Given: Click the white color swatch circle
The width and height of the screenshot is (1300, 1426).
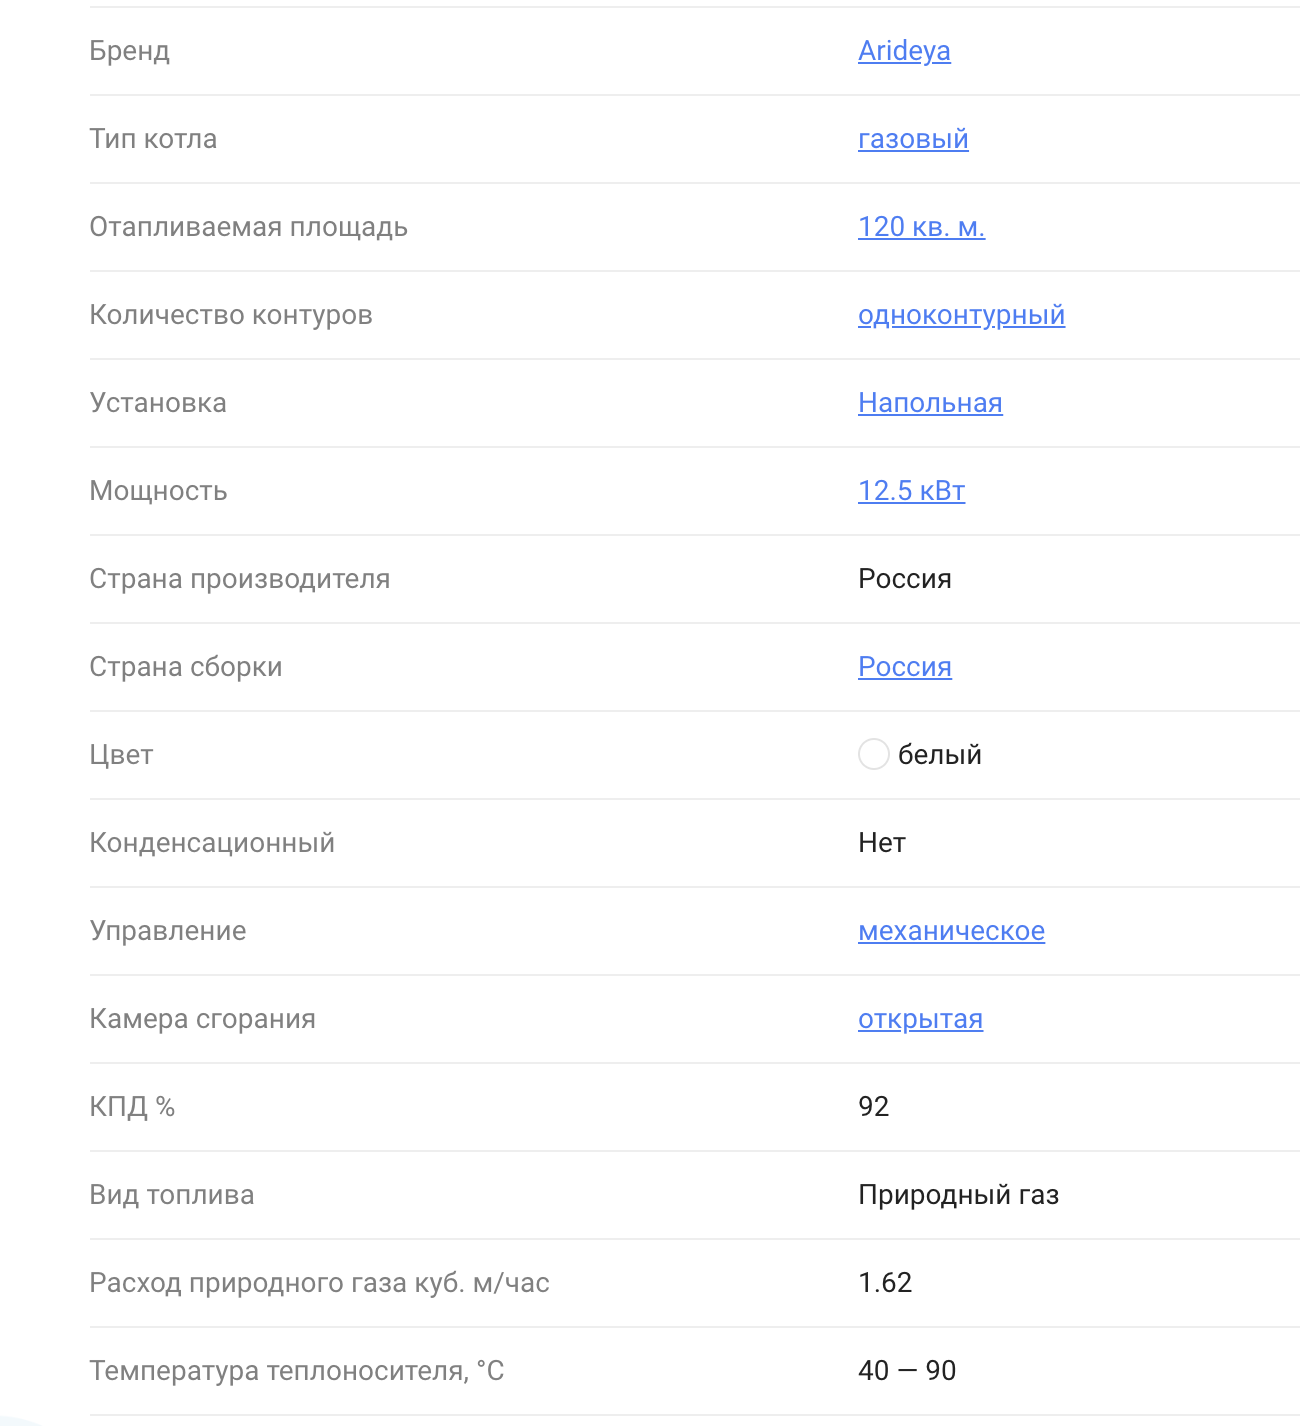Looking at the screenshot, I should [873, 754].
